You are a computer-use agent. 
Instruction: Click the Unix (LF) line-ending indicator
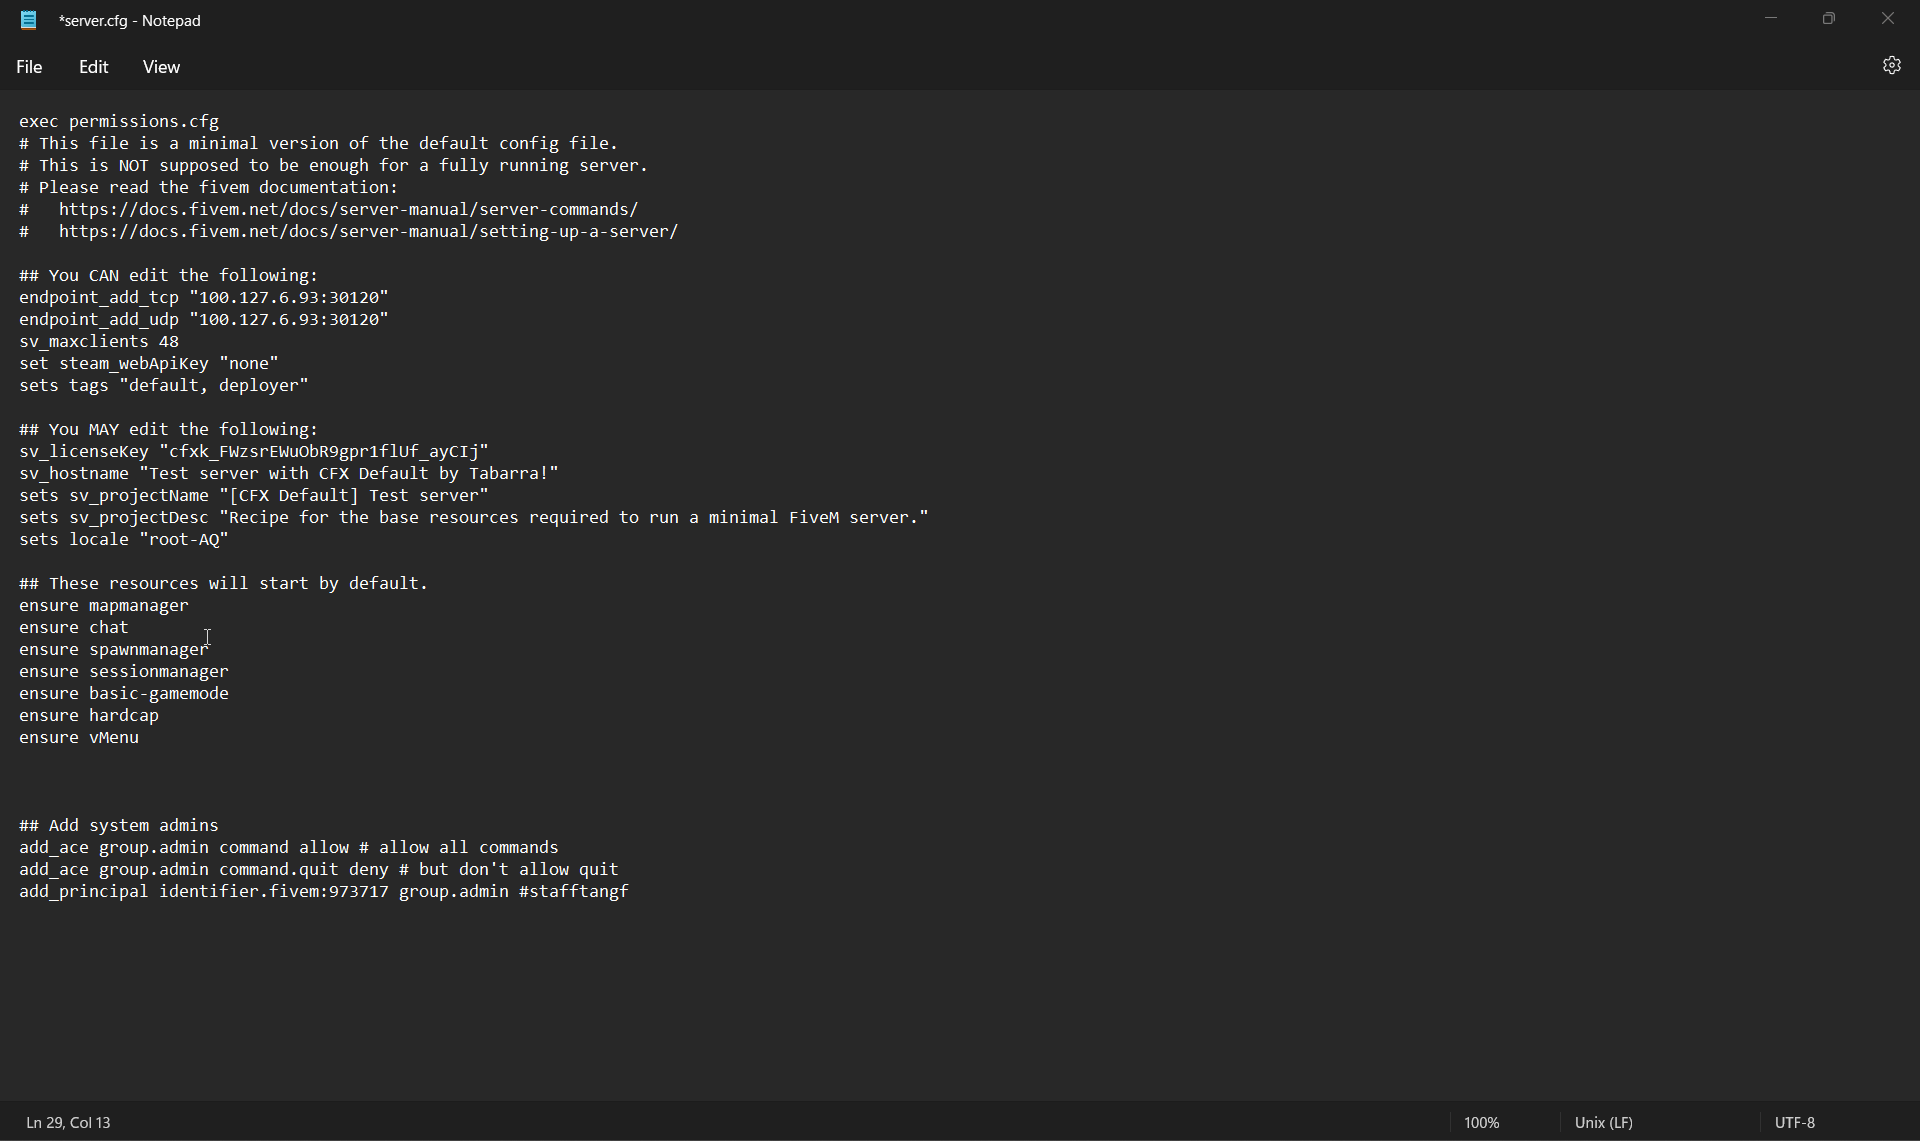(1604, 1122)
